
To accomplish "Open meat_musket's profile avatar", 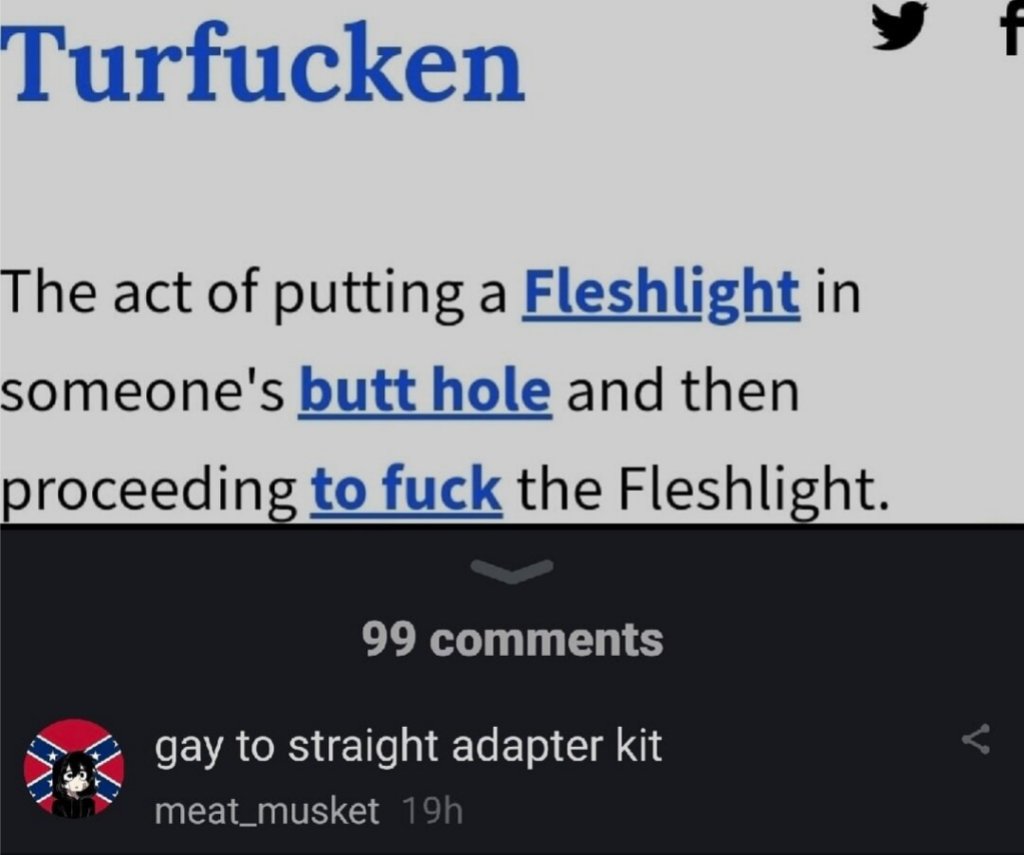I will (74, 767).
